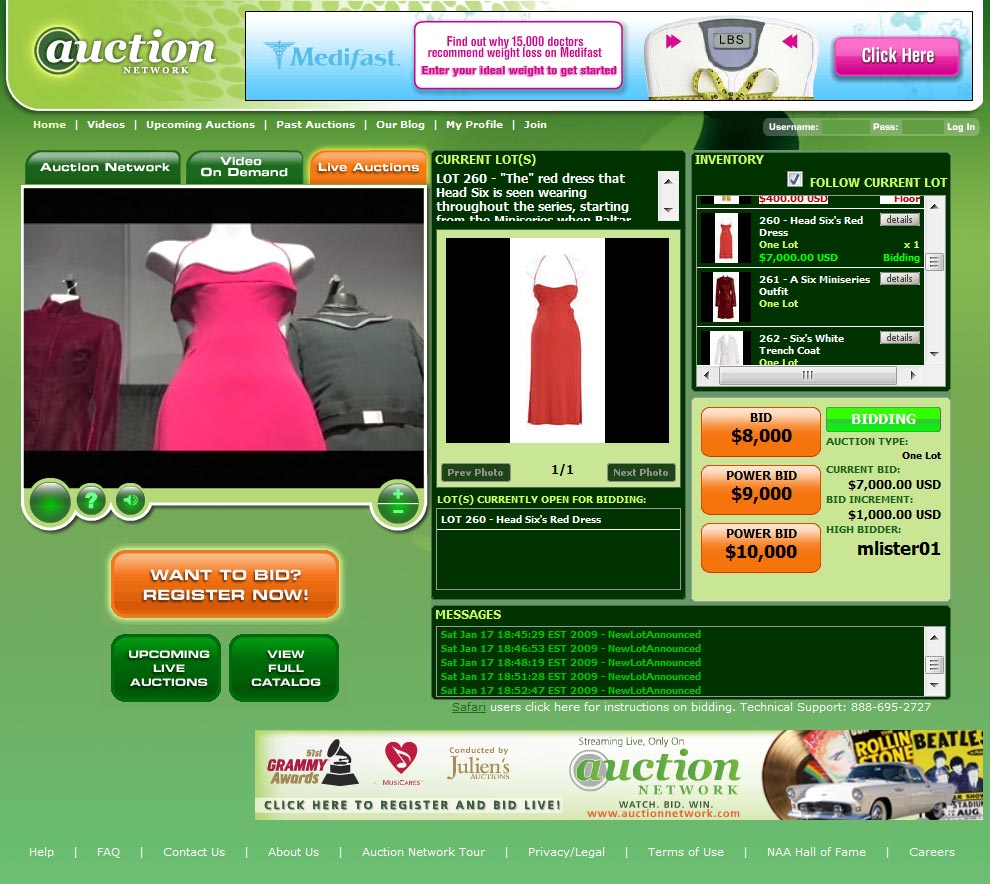Click inventory horizontal scroll right arrow

913,375
